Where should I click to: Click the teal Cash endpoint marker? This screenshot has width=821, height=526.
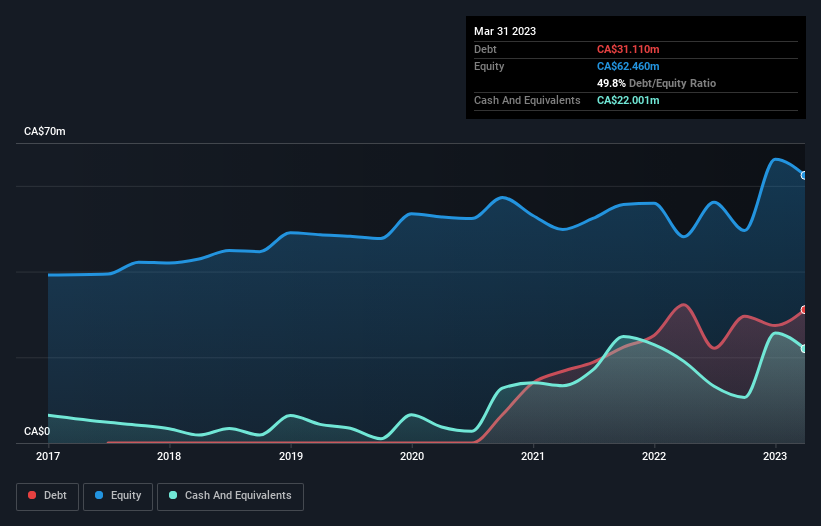tap(805, 349)
